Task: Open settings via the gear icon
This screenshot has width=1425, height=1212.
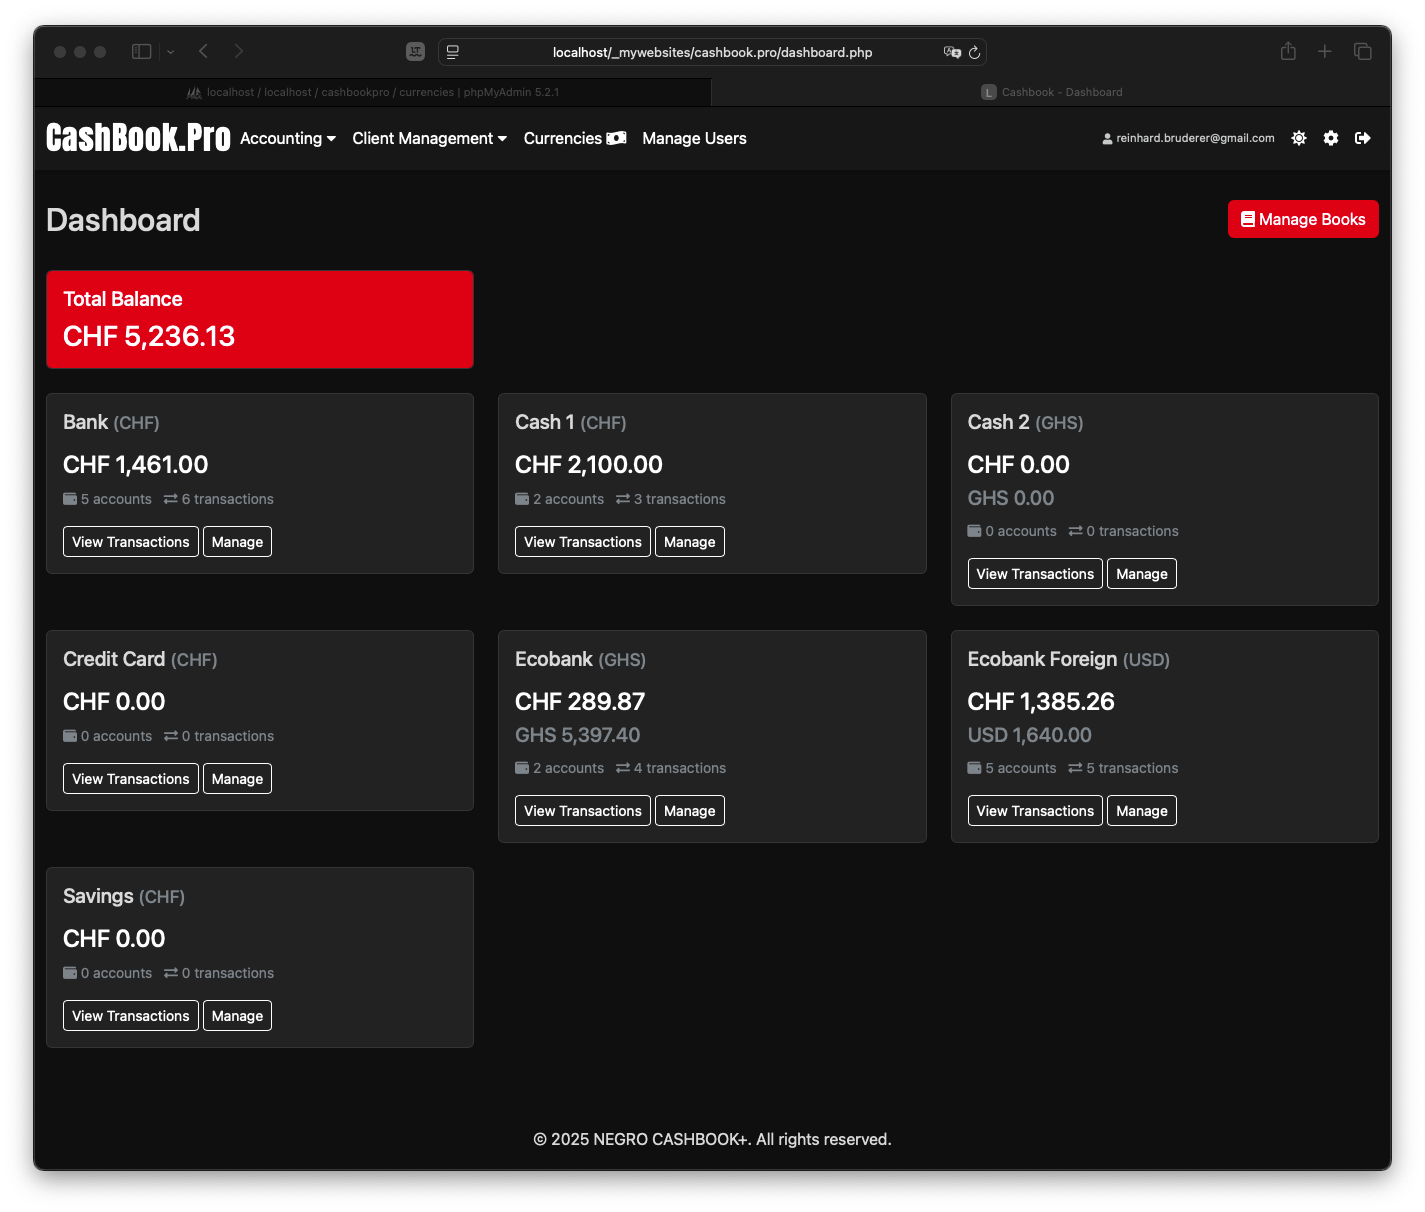Action: [1330, 138]
